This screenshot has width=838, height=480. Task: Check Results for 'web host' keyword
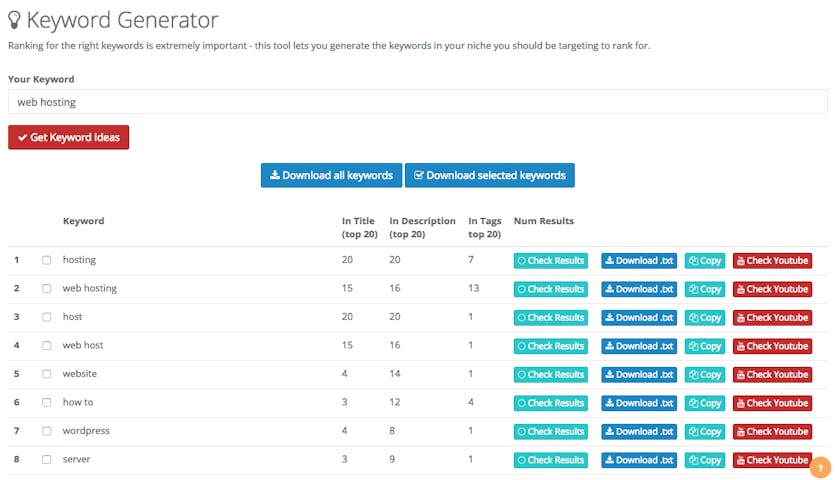[550, 346]
